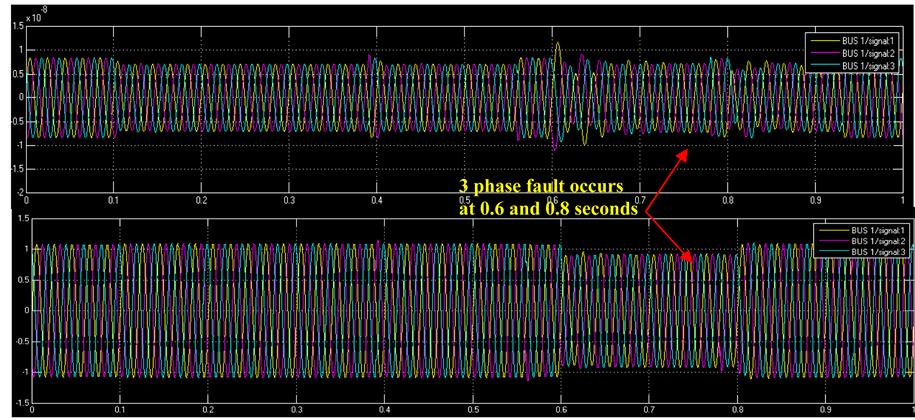The width and height of the screenshot is (915, 420).
Task: Select the "3 phase fault occurs" annotation text
Action: (x=541, y=187)
